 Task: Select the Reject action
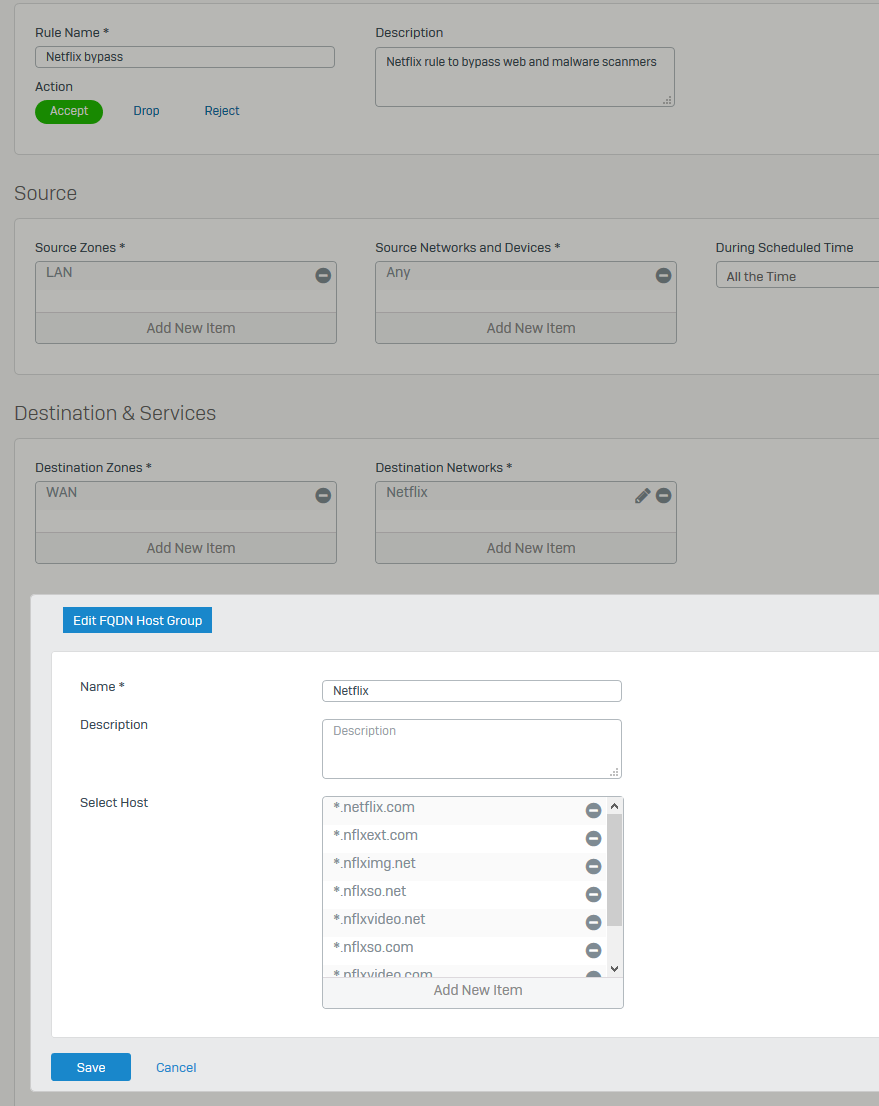222,111
